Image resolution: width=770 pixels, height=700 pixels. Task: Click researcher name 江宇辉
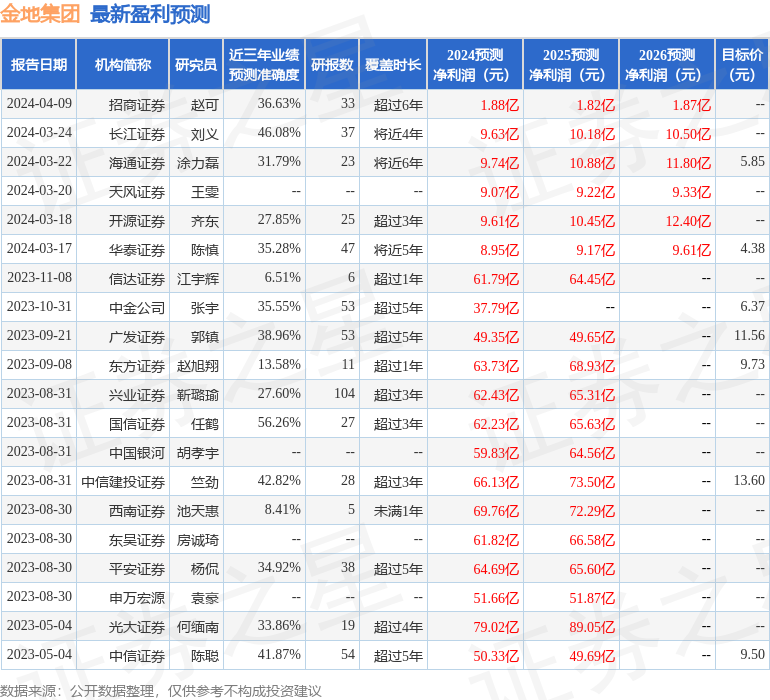tap(198, 279)
